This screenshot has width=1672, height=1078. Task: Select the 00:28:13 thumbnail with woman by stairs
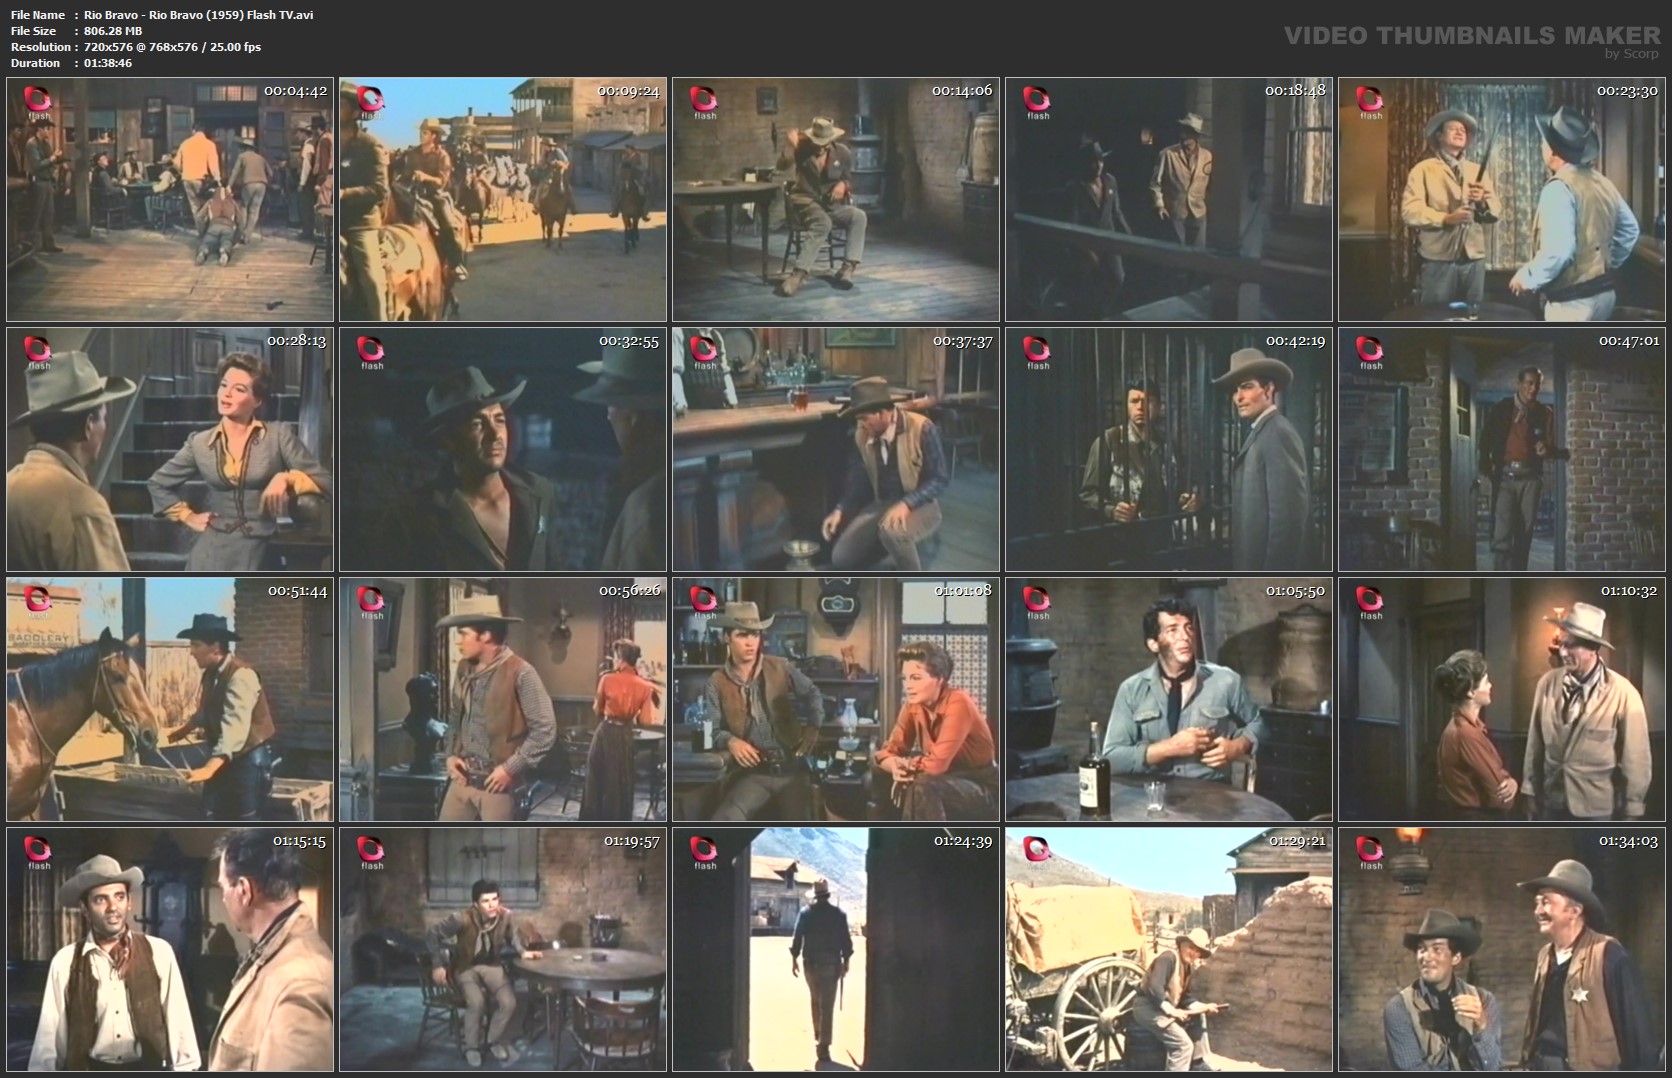click(170, 450)
